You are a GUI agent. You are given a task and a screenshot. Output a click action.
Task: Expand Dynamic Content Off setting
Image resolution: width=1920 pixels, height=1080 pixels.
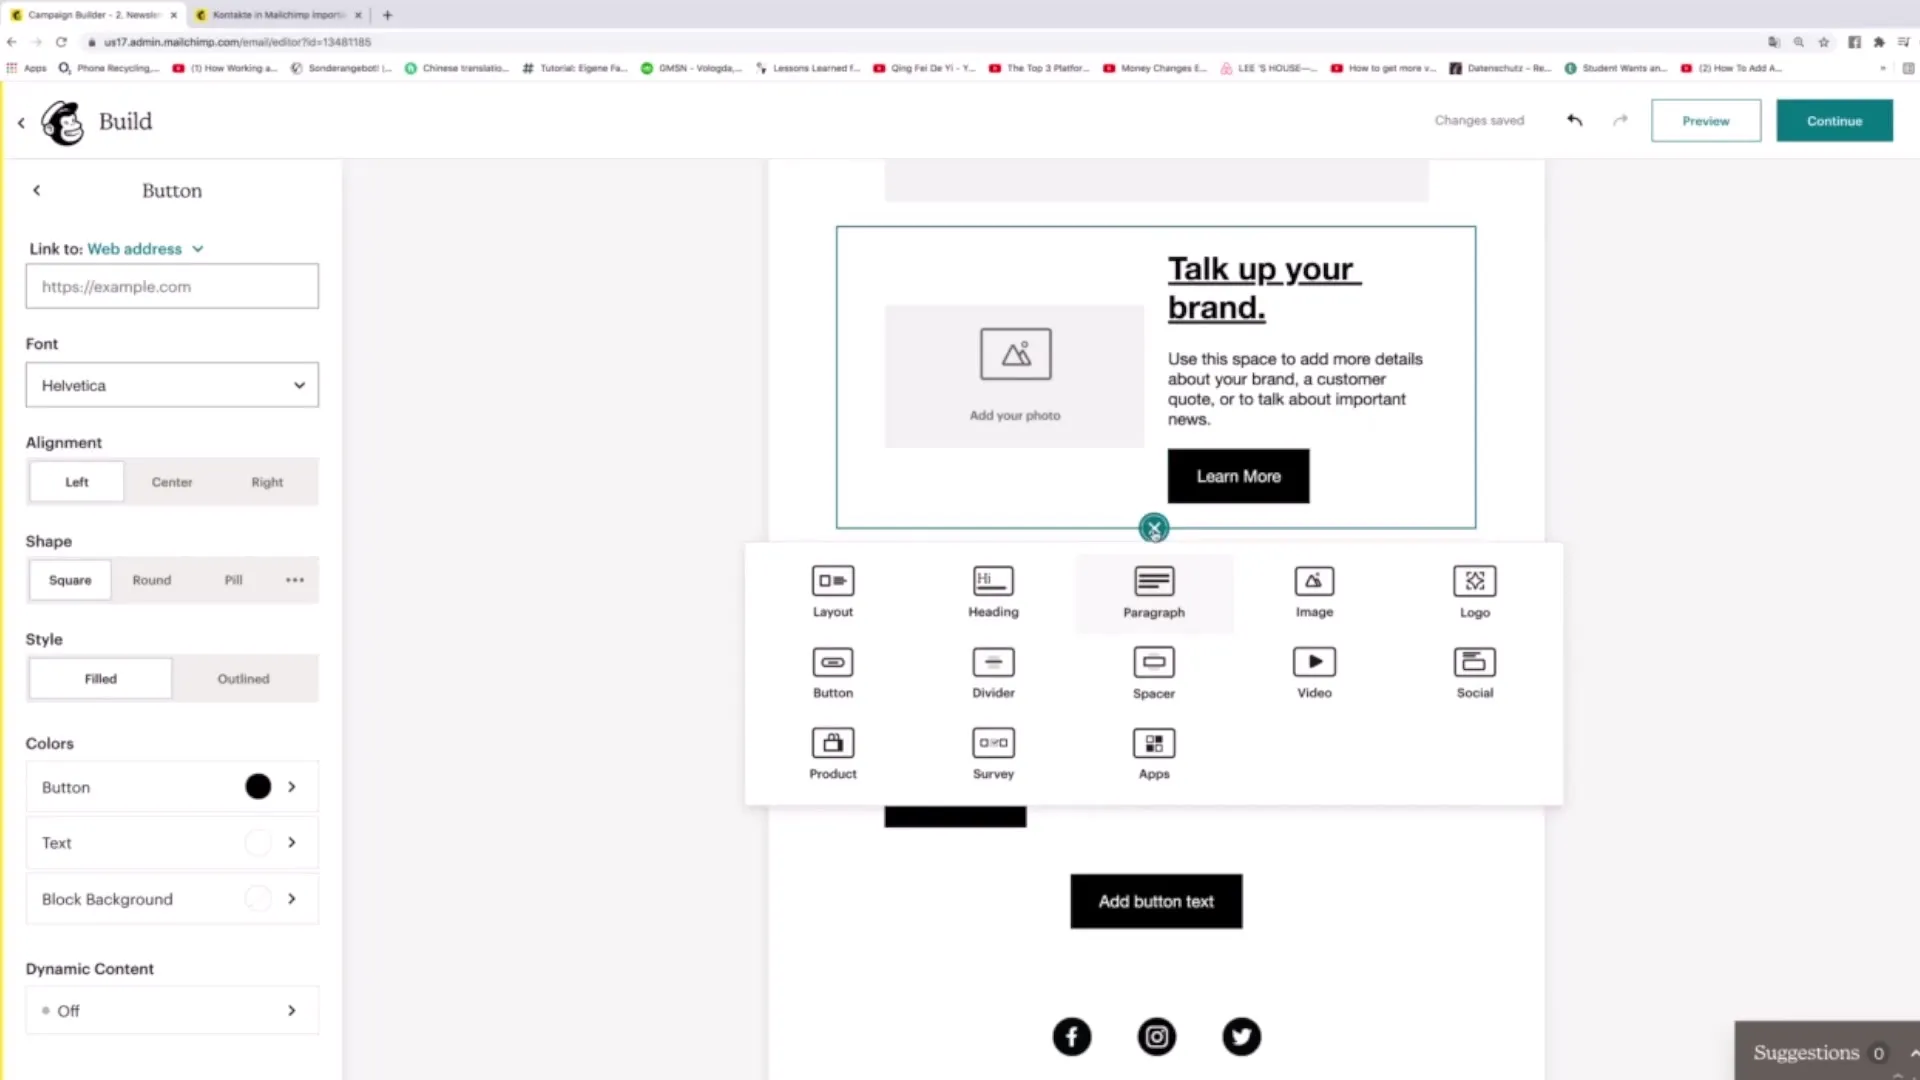pyautogui.click(x=172, y=1011)
